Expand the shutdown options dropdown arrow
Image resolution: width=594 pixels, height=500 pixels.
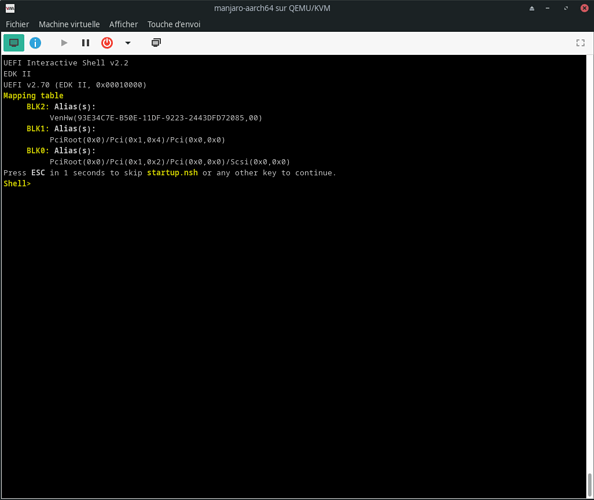point(128,43)
